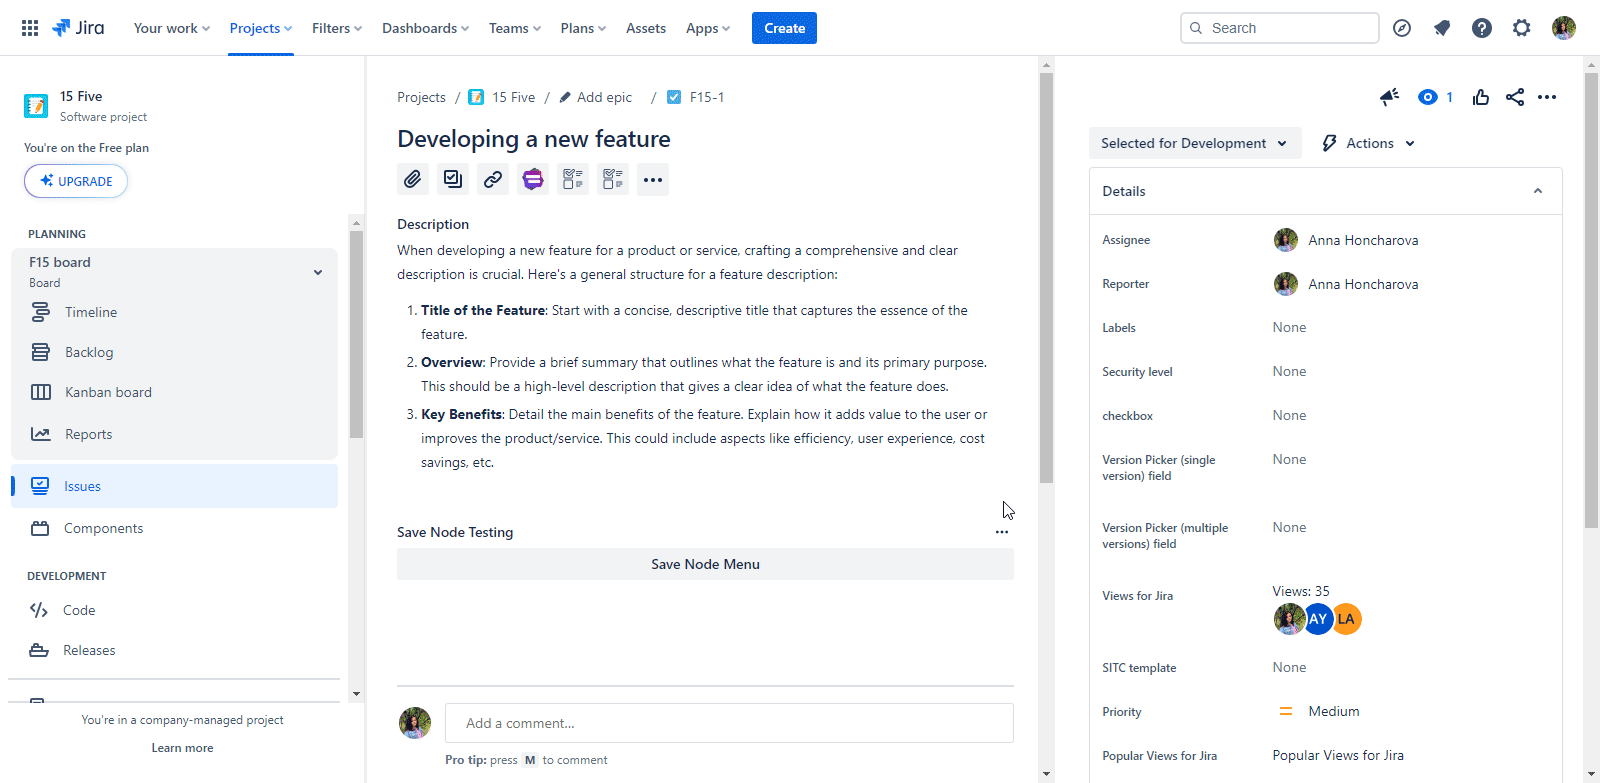The image size is (1600, 783).
Task: Click the attach file paperclip icon
Action: click(413, 179)
